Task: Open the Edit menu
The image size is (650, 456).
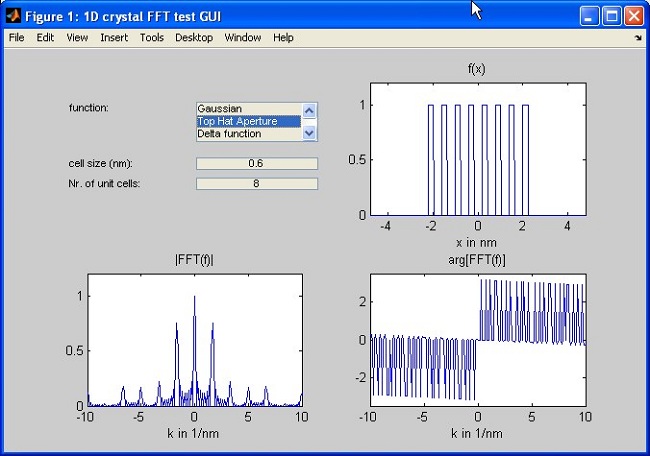Action: [45, 38]
